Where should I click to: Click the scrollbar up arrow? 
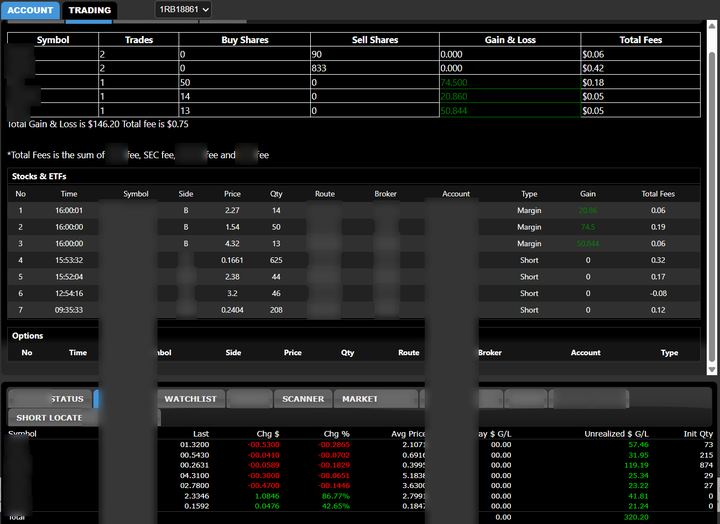pyautogui.click(x=712, y=26)
